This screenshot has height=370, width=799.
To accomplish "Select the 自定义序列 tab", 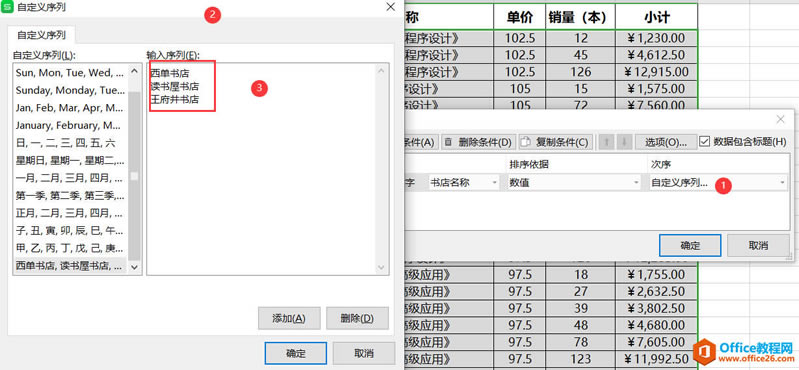I will tap(41, 35).
